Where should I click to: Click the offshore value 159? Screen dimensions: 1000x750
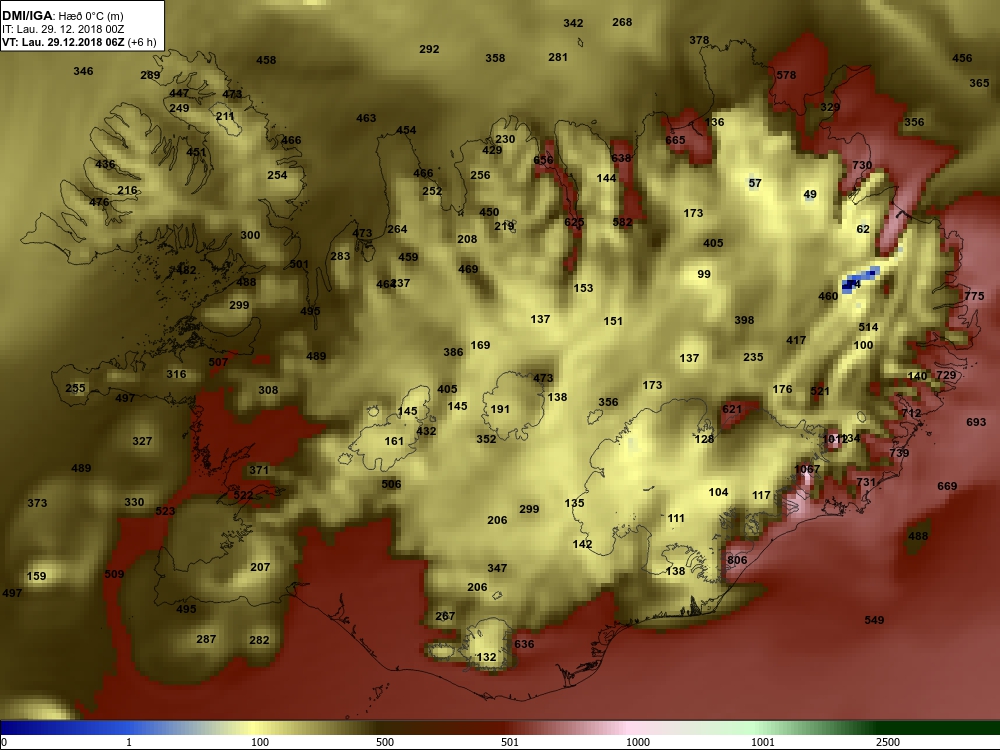tap(36, 576)
